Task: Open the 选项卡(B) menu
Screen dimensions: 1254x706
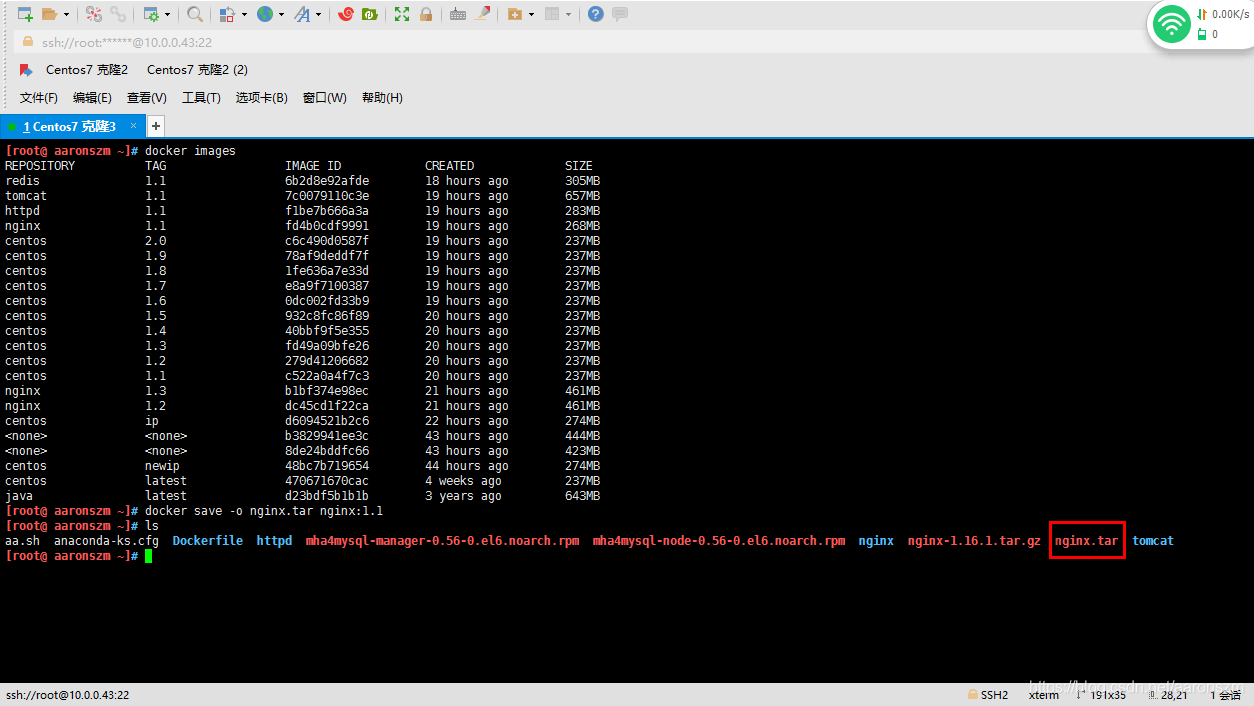Action: pyautogui.click(x=262, y=98)
